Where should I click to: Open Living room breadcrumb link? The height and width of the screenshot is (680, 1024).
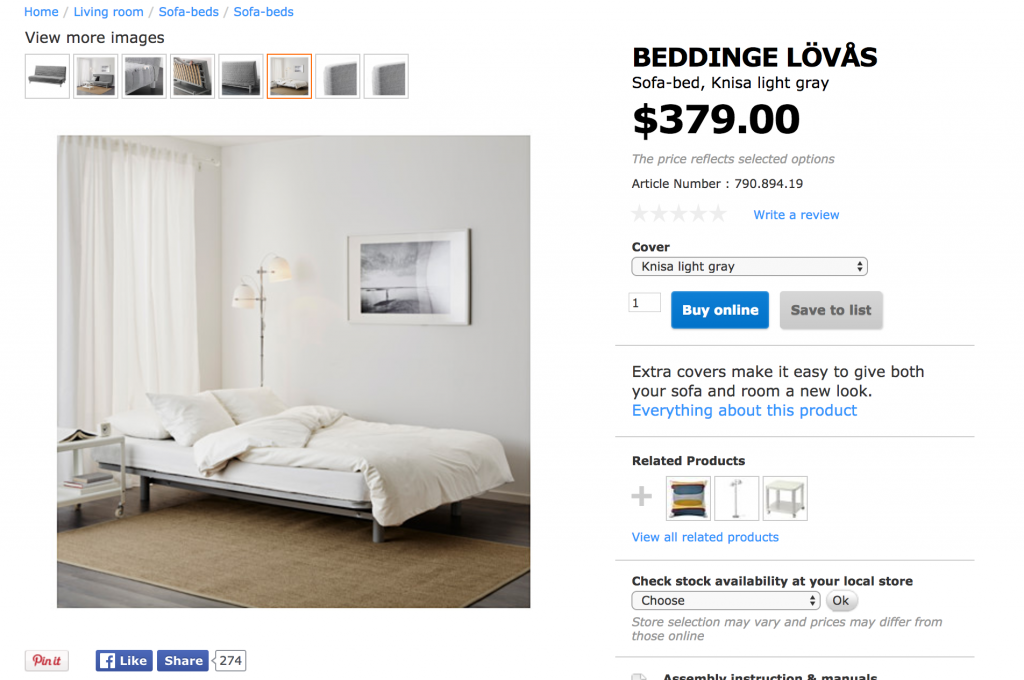[x=108, y=12]
